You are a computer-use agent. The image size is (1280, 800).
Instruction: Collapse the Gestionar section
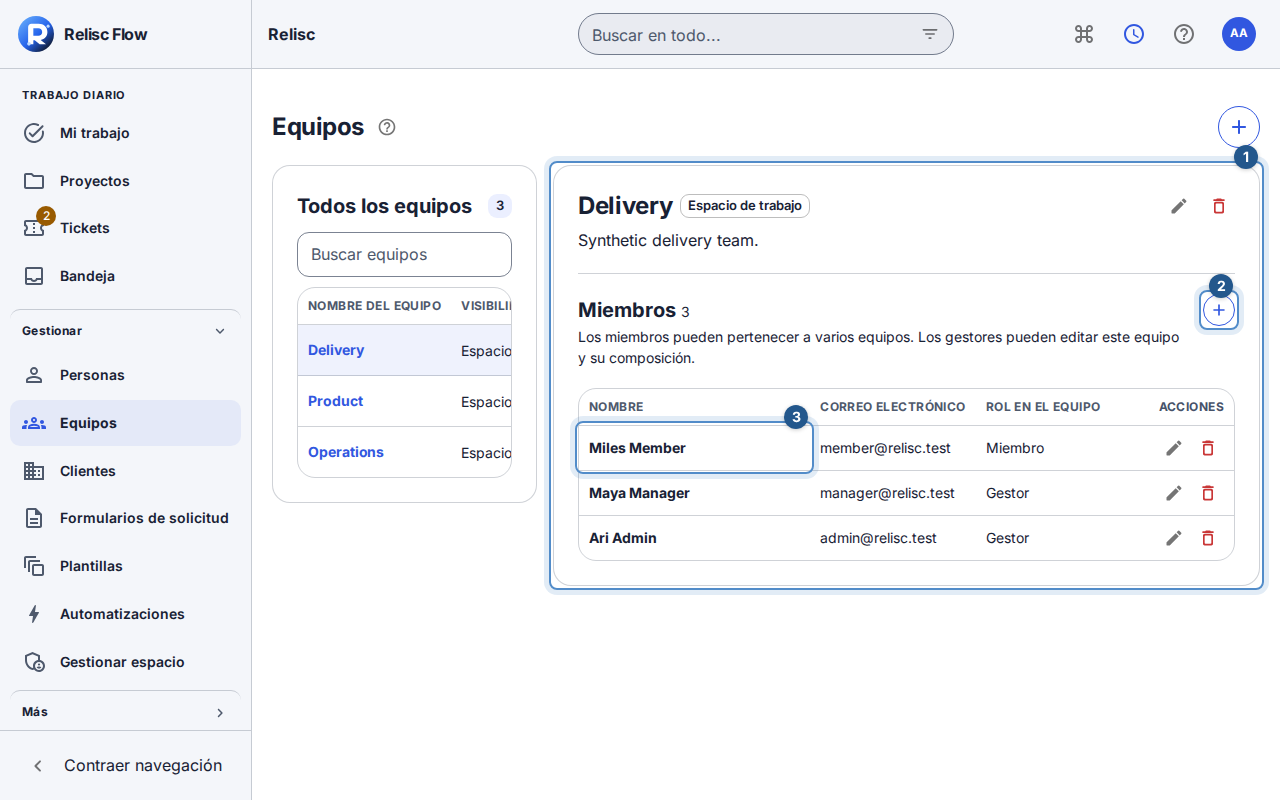[x=125, y=331]
